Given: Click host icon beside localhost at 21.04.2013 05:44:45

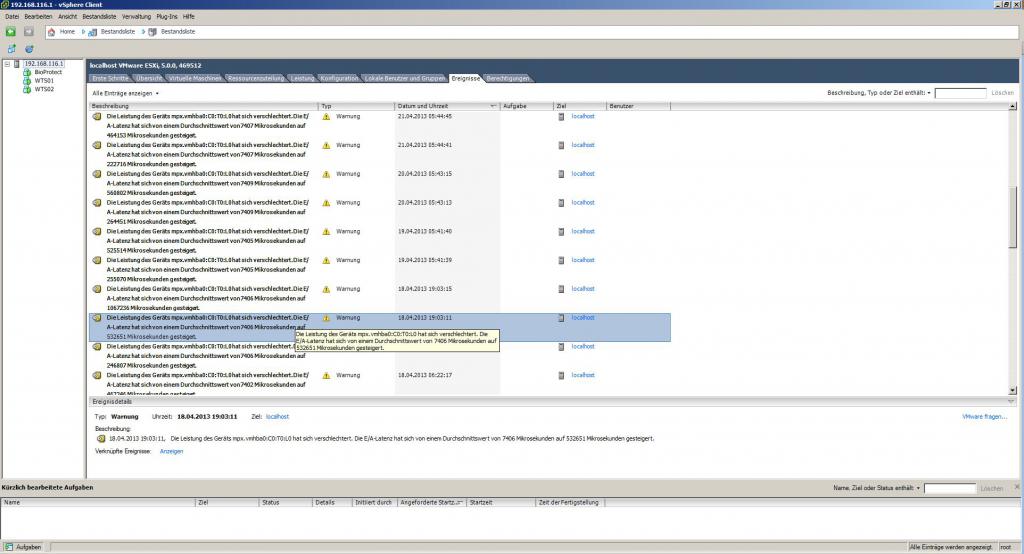Looking at the screenshot, I should [561, 116].
